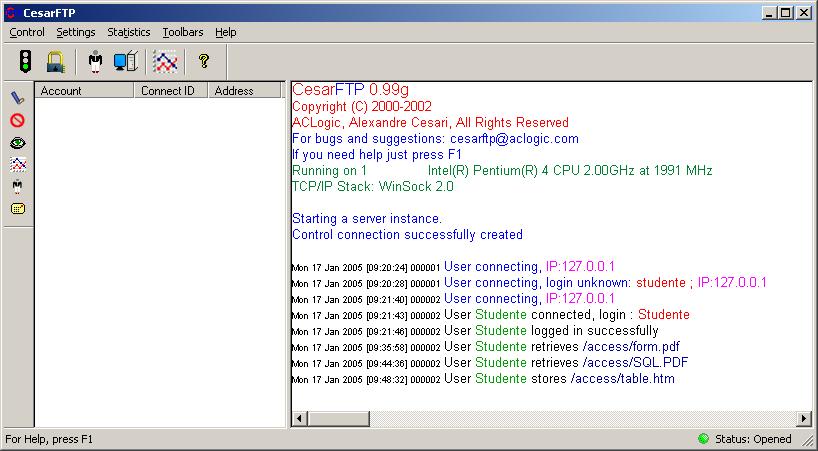Open the Help menu
The width and height of the screenshot is (818, 451).
click(x=225, y=32)
